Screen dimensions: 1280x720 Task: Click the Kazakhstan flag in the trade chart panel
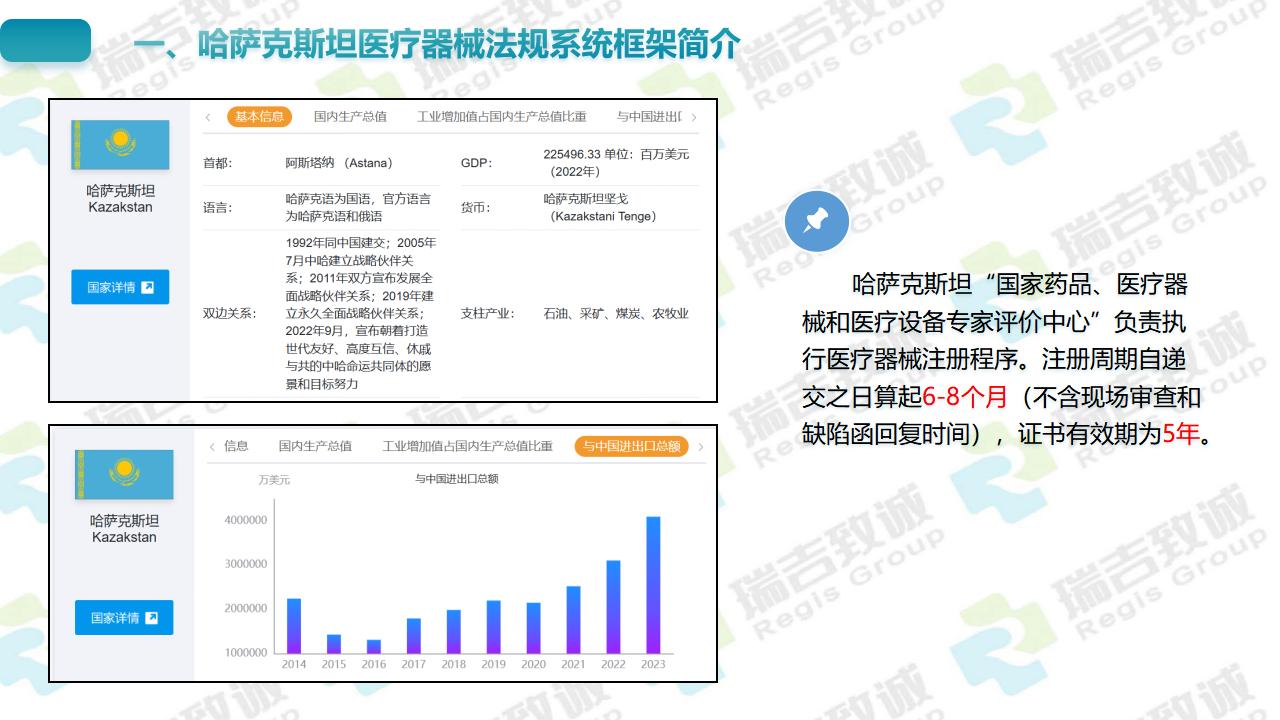(x=124, y=474)
